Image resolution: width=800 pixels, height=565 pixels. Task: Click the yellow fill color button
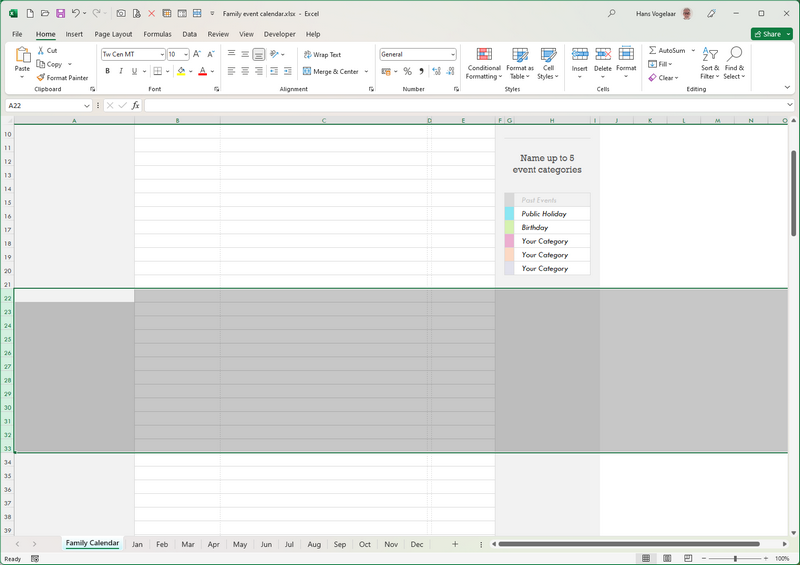(x=181, y=71)
